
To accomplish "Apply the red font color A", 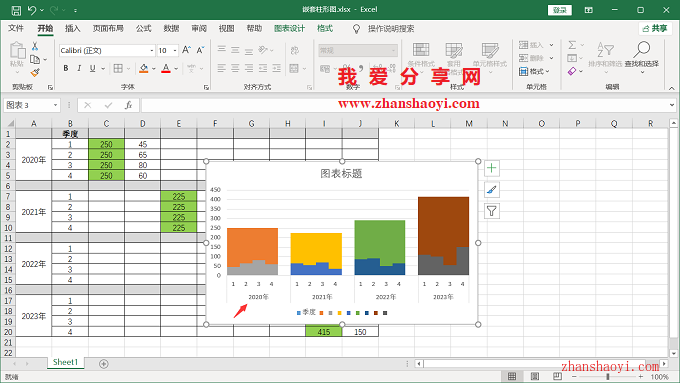I will point(166,68).
